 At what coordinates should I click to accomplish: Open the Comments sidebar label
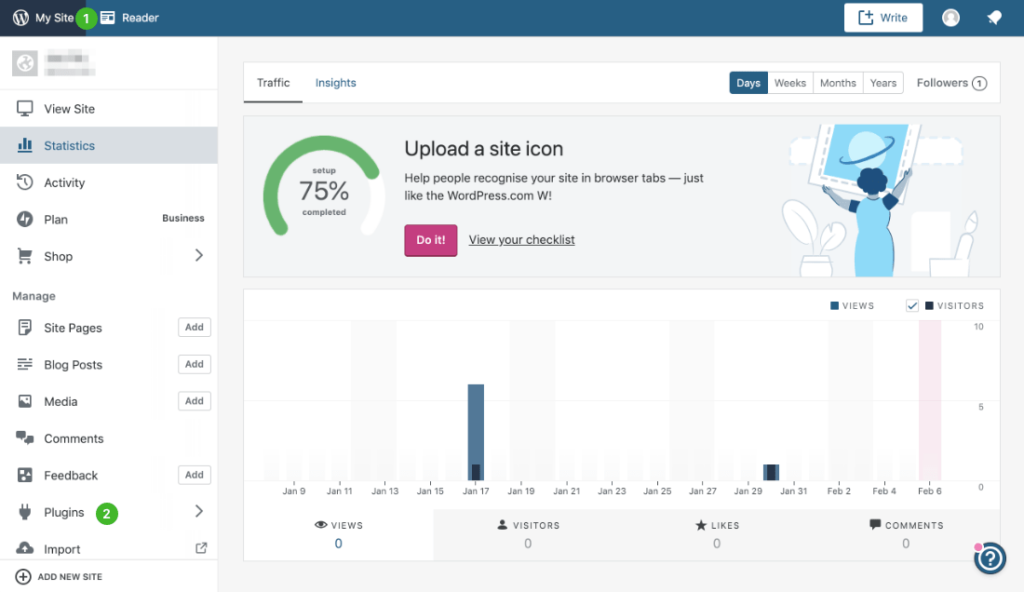point(74,438)
